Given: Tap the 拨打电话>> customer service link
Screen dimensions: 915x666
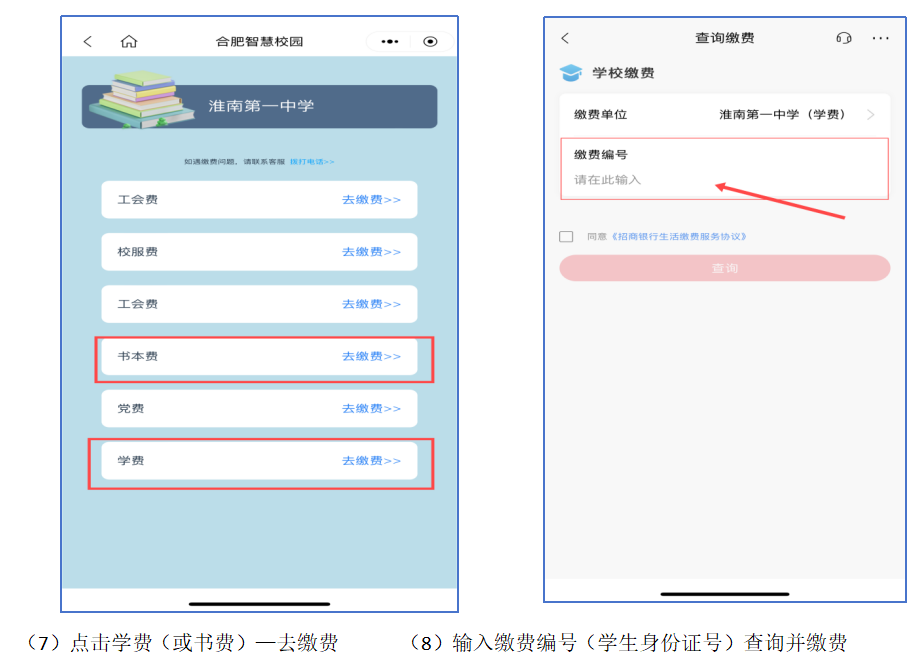Looking at the screenshot, I should (312, 161).
